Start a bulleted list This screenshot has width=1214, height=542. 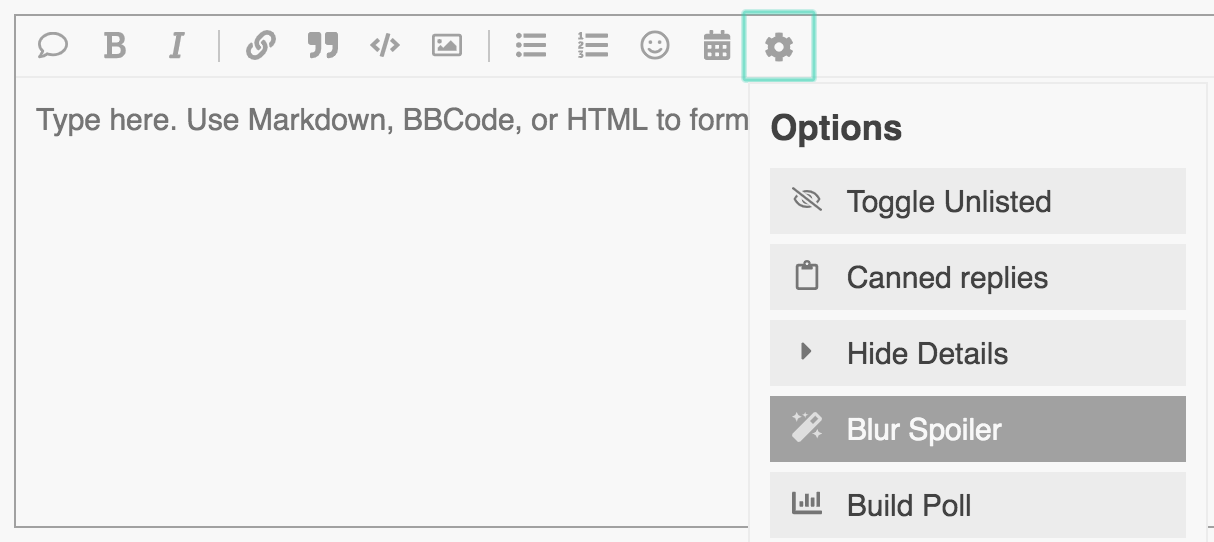tap(530, 45)
